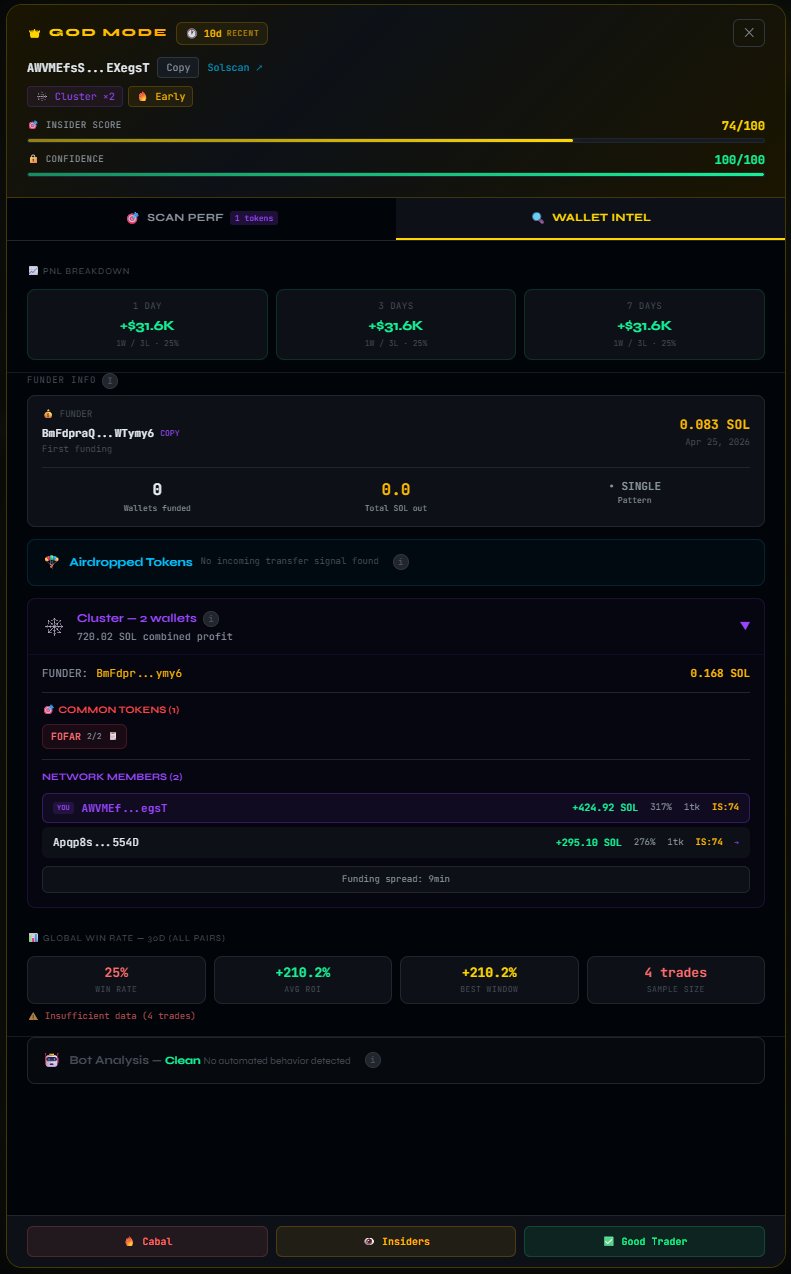
Task: Click the 1 tokens badge on Scan Perf
Action: click(254, 218)
